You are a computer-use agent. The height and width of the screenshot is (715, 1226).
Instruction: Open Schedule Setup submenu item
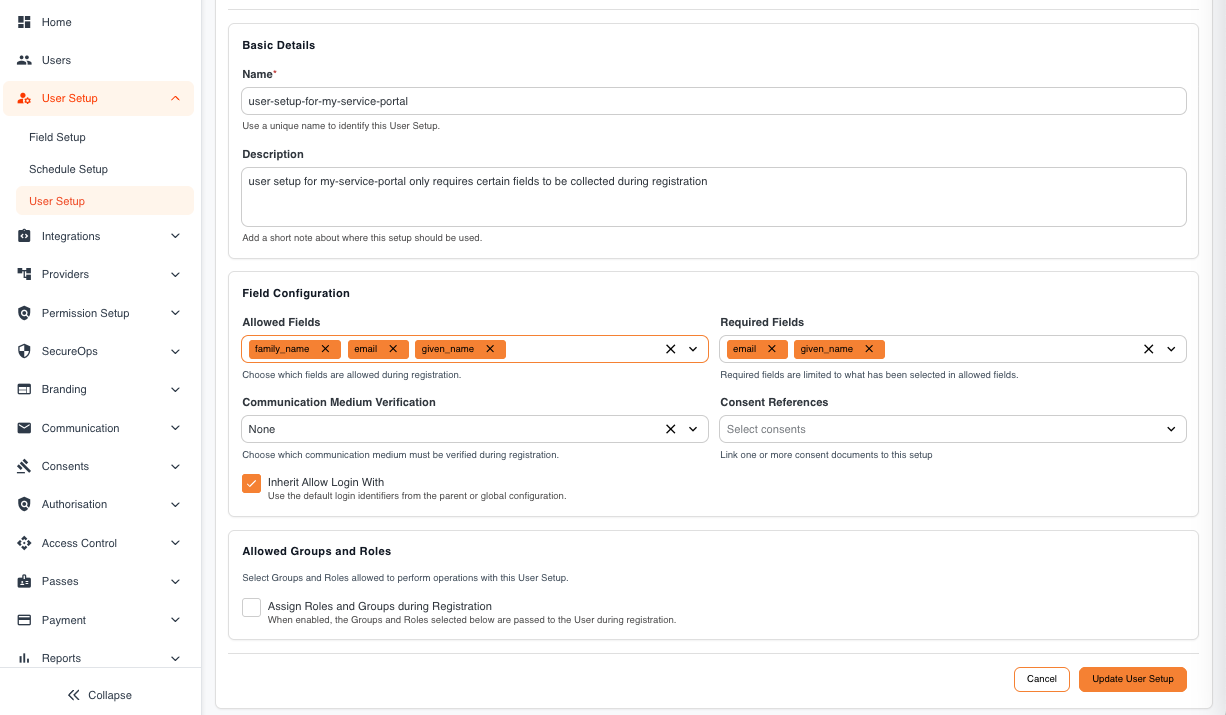[x=68, y=169]
